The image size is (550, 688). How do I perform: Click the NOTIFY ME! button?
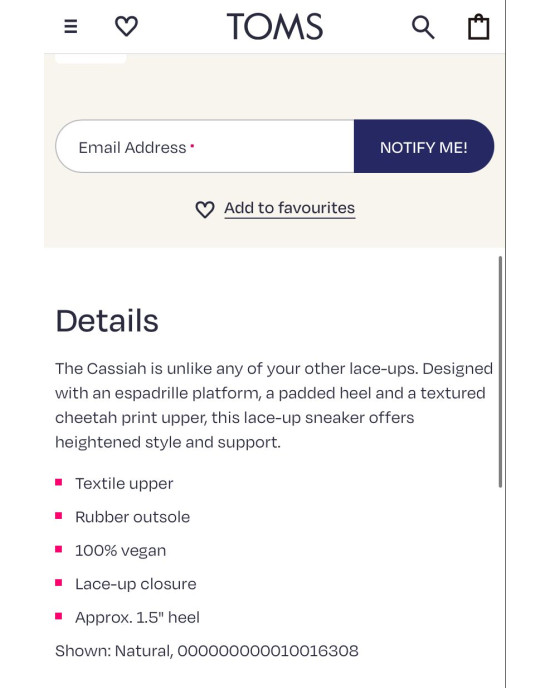coord(424,146)
